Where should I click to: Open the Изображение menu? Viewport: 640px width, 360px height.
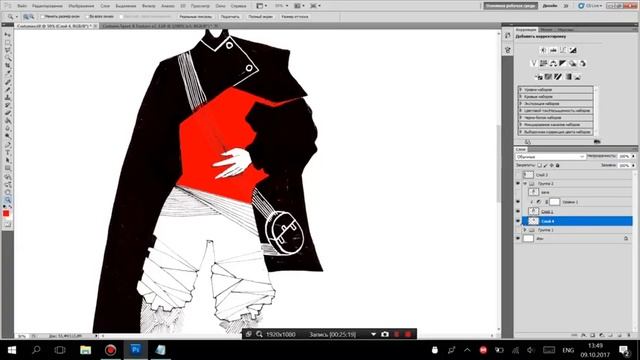[81, 6]
